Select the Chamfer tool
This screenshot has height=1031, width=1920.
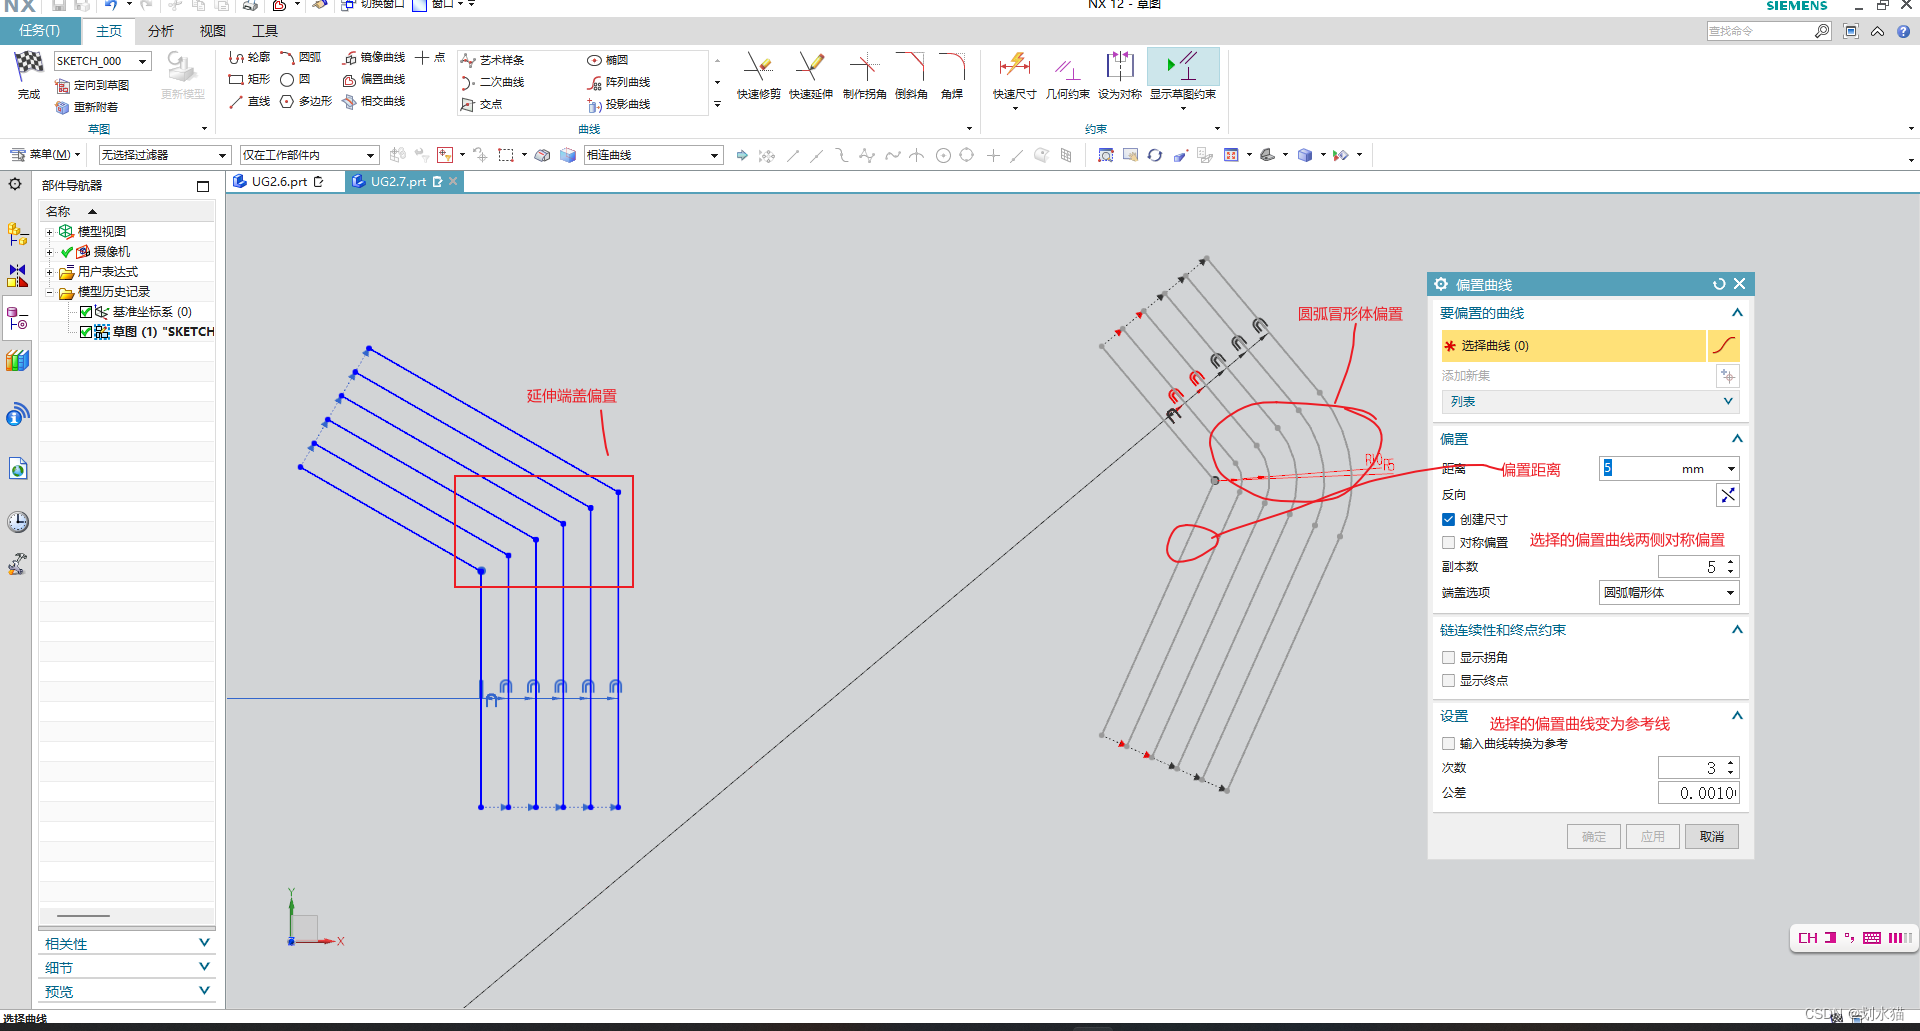(x=911, y=76)
